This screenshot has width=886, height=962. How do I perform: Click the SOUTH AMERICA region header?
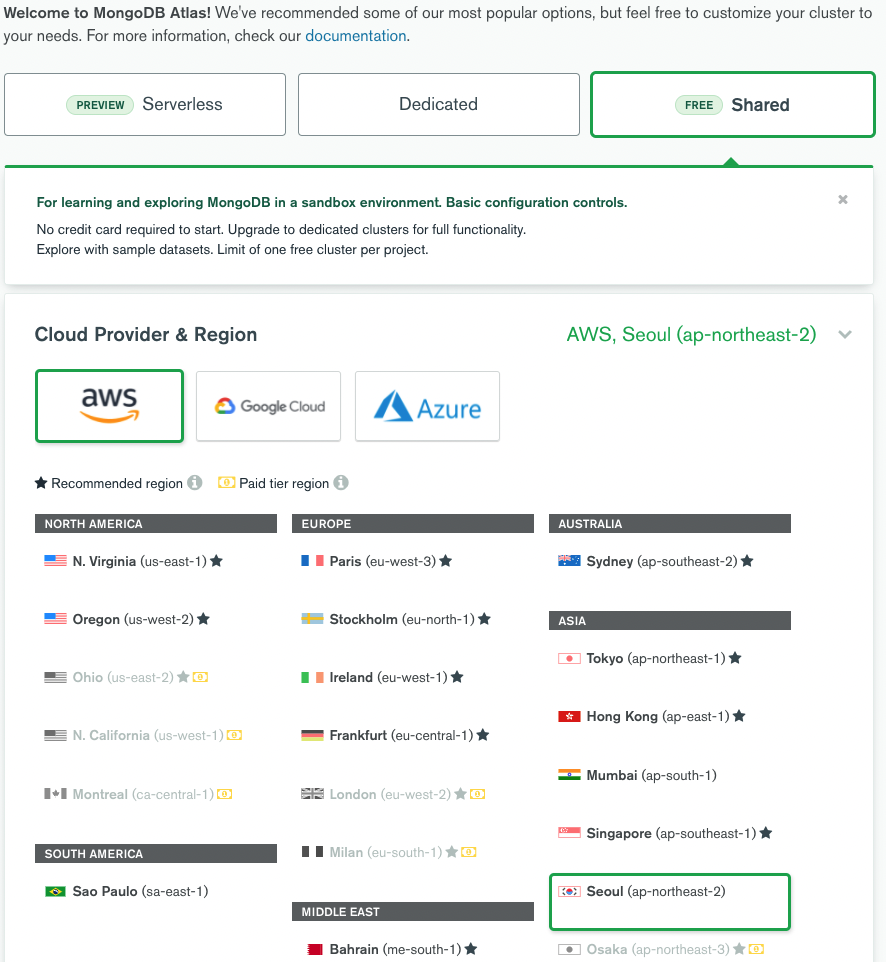click(156, 853)
